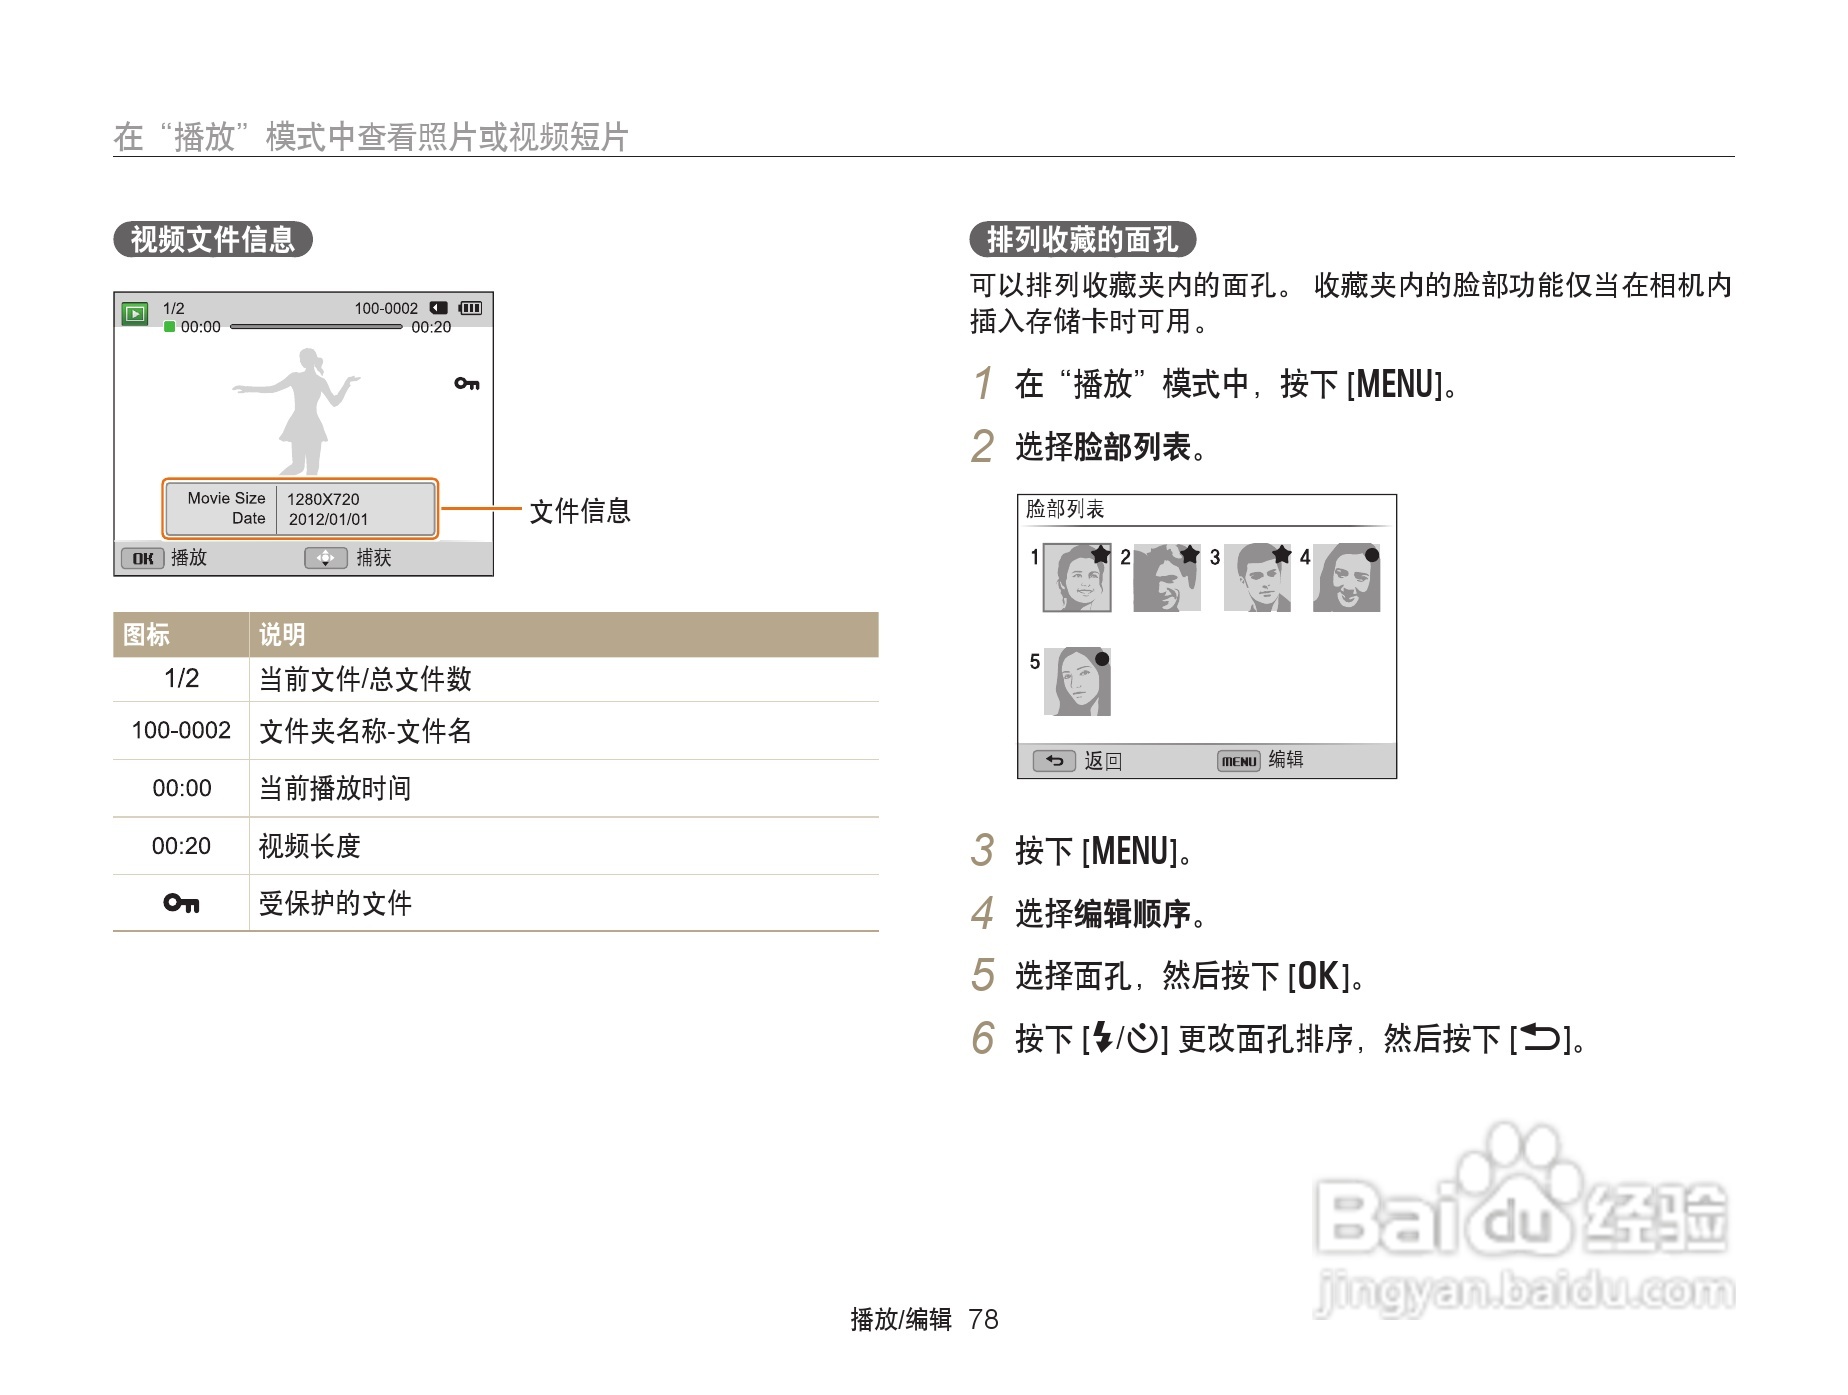1848x1395 pixels.
Task: Click the green playback mode icon
Action: (135, 314)
